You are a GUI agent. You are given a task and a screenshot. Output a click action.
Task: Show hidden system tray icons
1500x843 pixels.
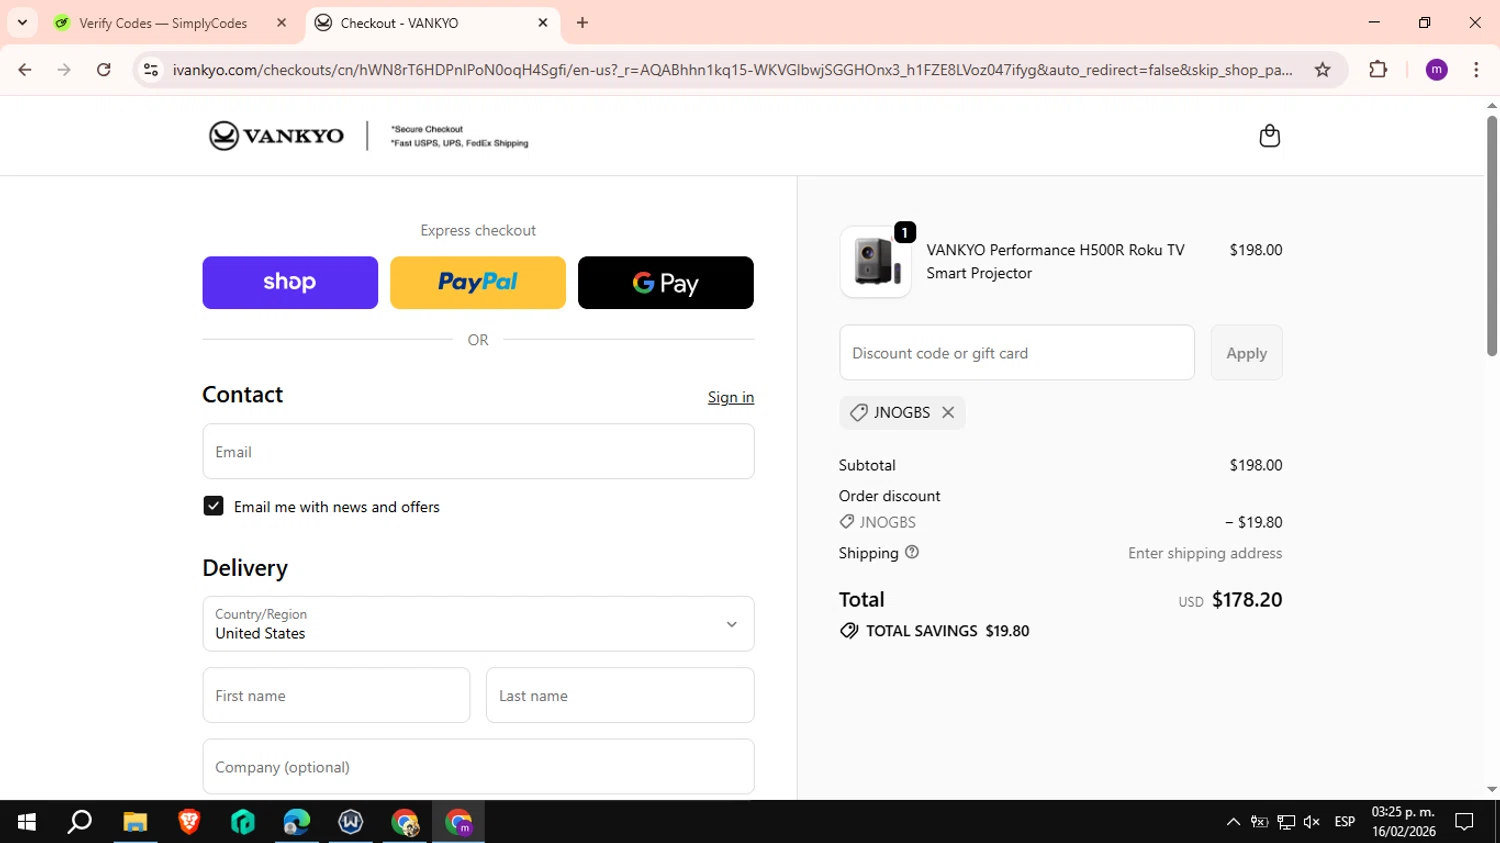[x=1233, y=822]
